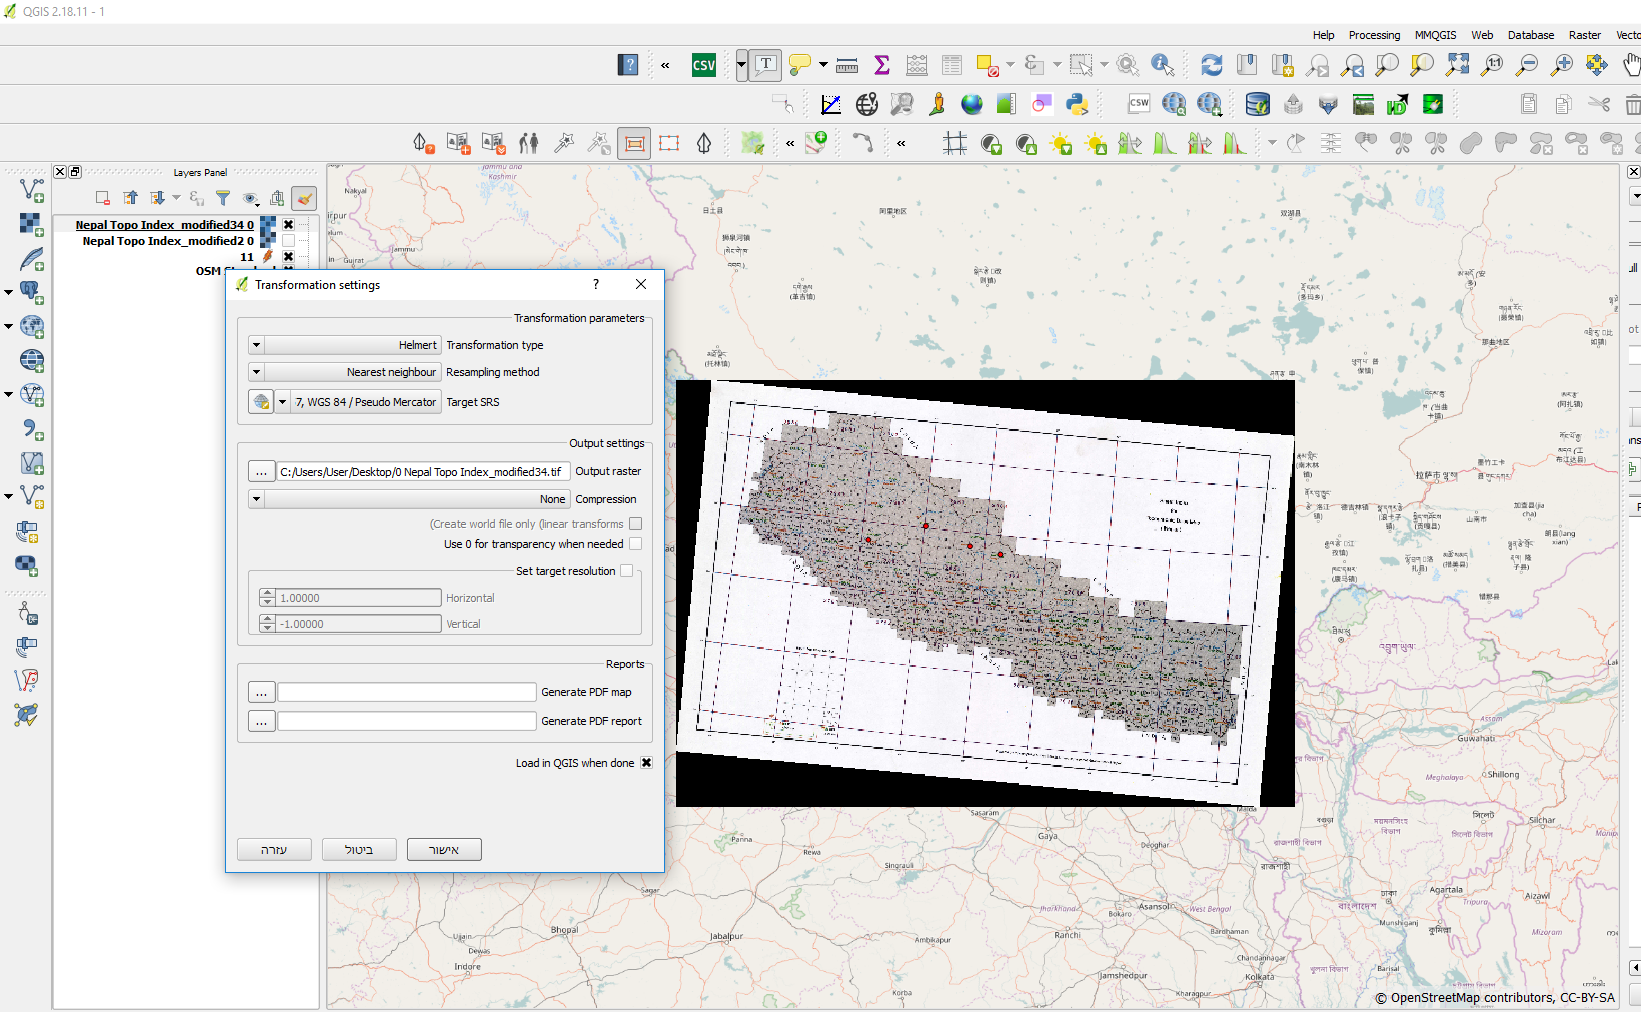Click the Select CRS globe button
The image size is (1641, 1012).
tap(261, 402)
